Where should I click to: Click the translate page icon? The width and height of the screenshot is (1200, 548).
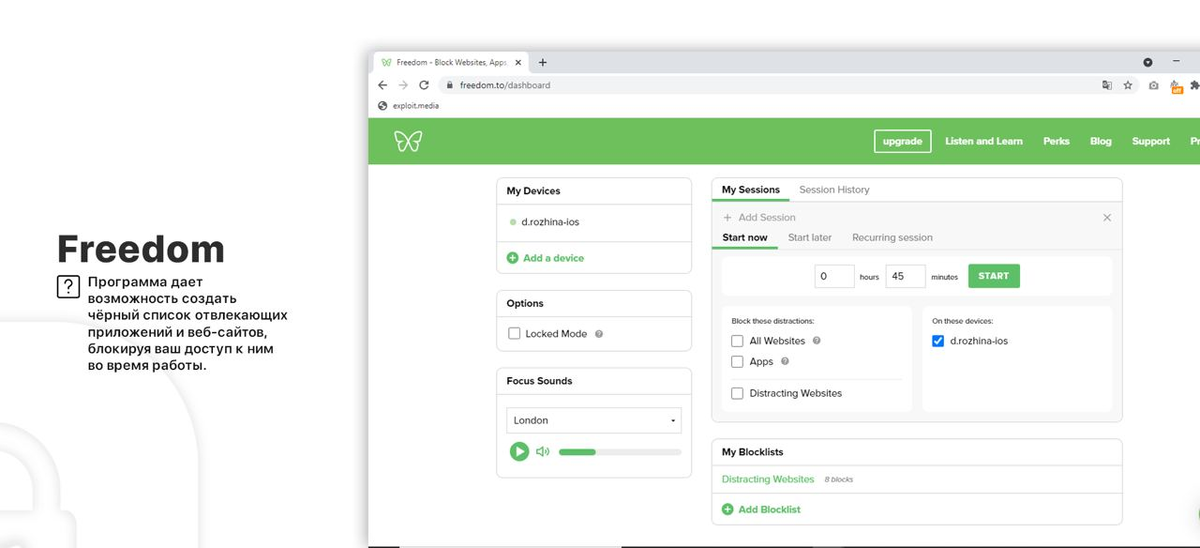coord(1107,85)
